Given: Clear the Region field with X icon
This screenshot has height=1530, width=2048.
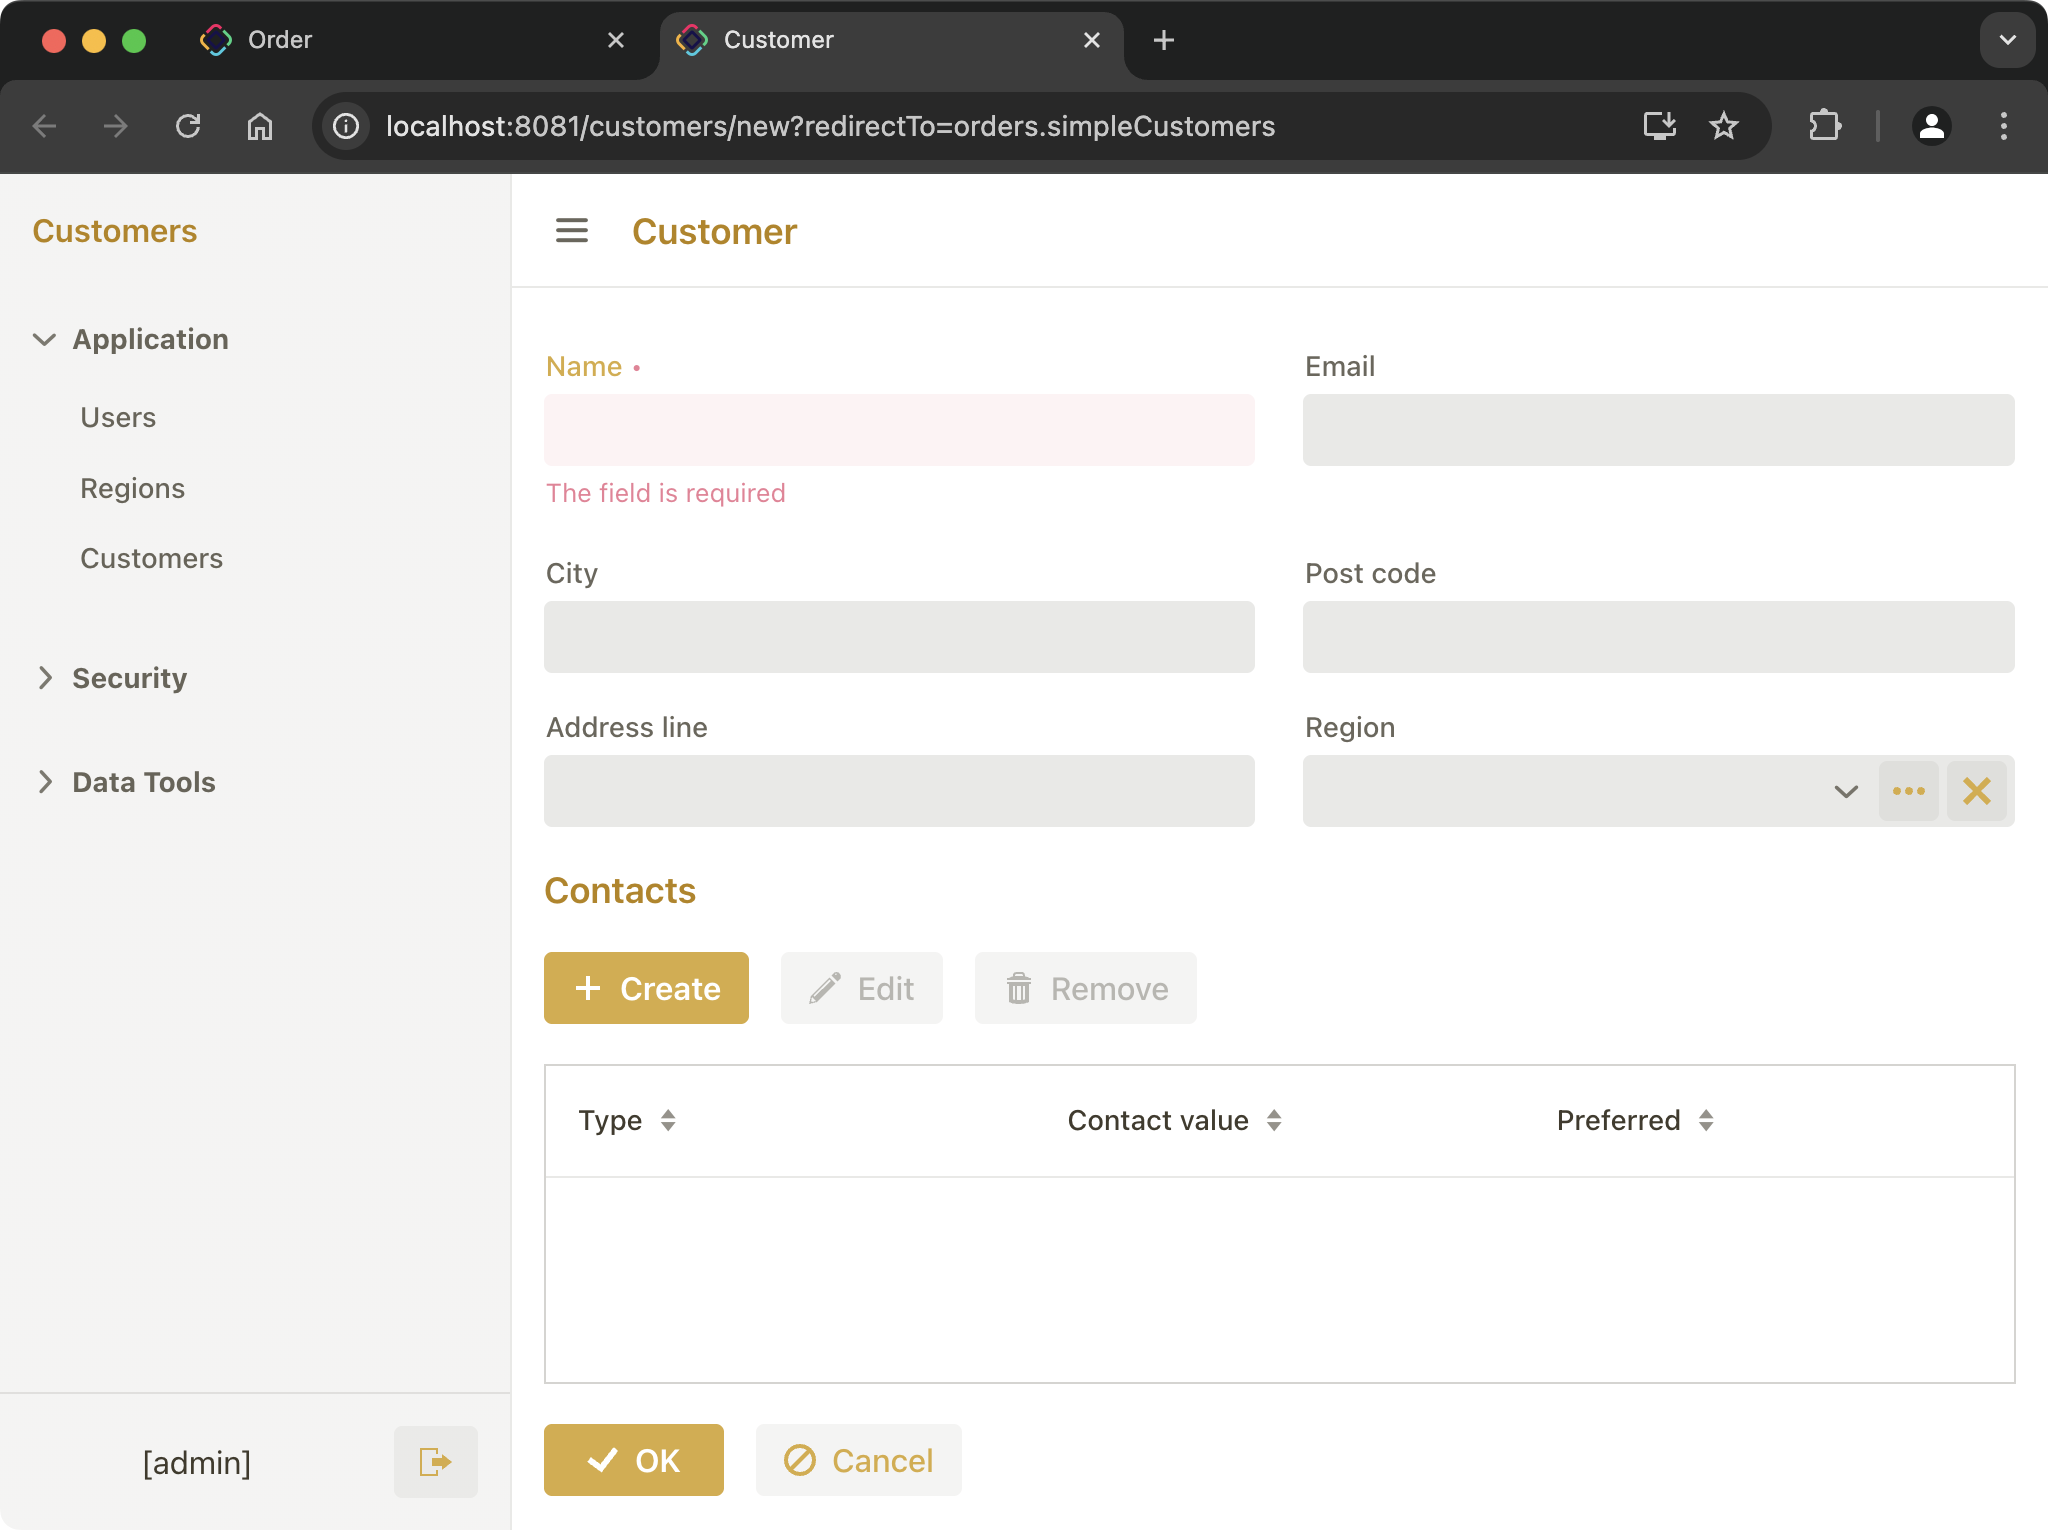Looking at the screenshot, I should tap(1976, 791).
